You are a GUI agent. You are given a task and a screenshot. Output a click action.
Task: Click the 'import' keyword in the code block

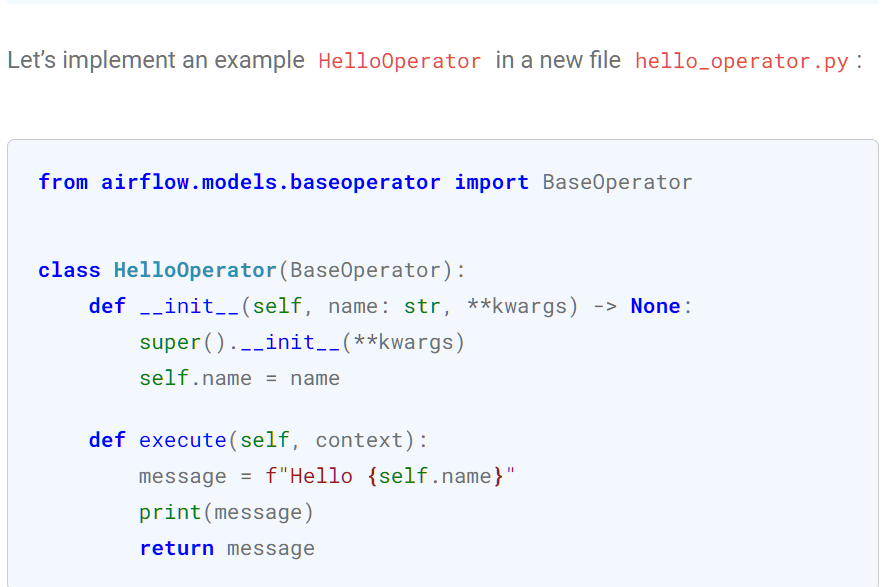(492, 182)
